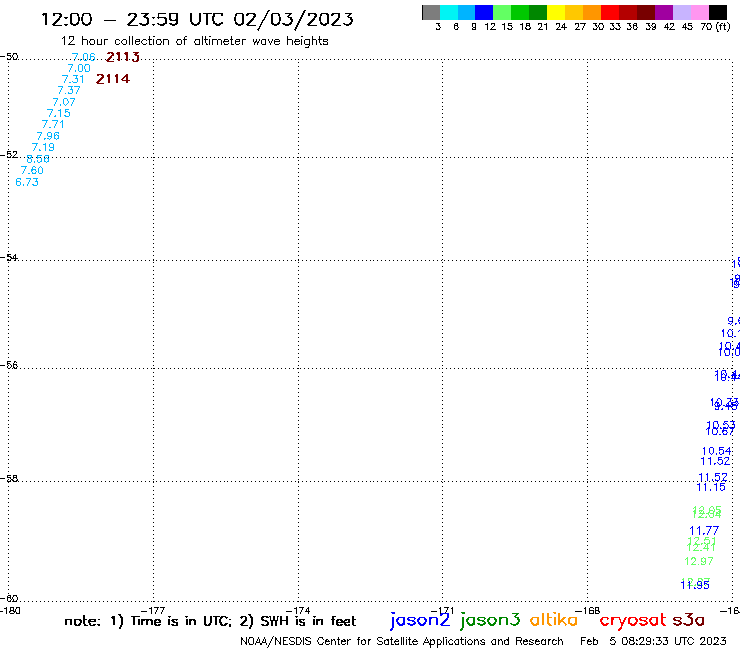Click the wave height value 7.31
Image resolution: width=740 pixels, height=650 pixels.
point(73,79)
